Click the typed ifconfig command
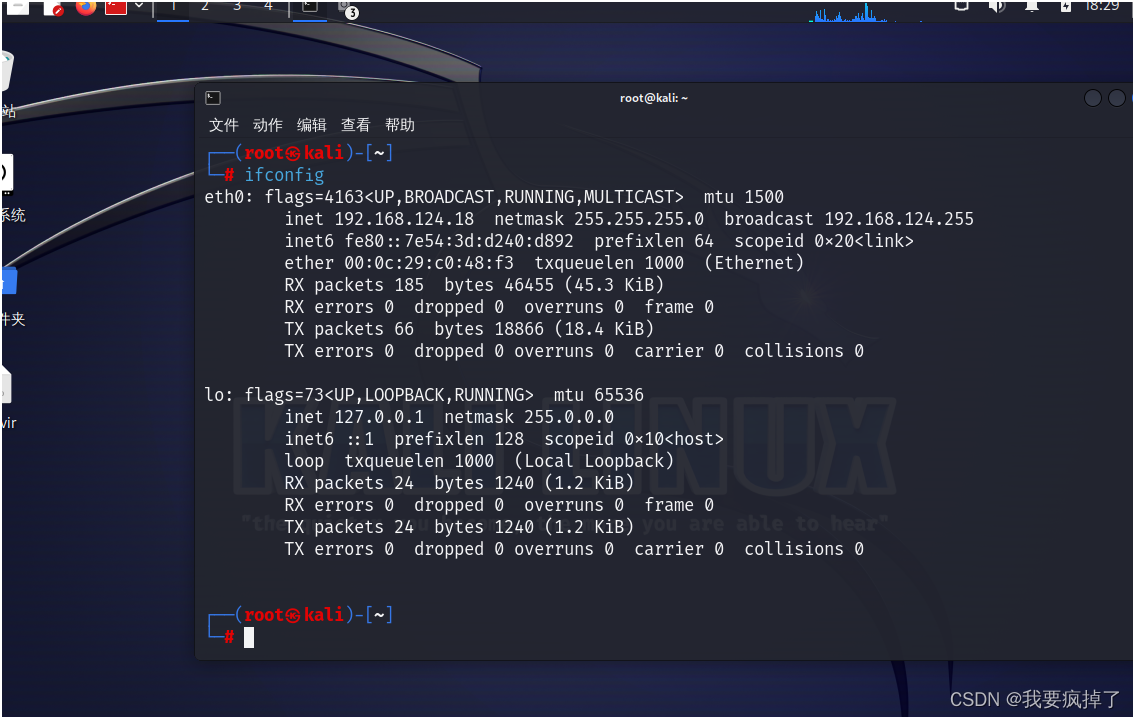 (284, 175)
